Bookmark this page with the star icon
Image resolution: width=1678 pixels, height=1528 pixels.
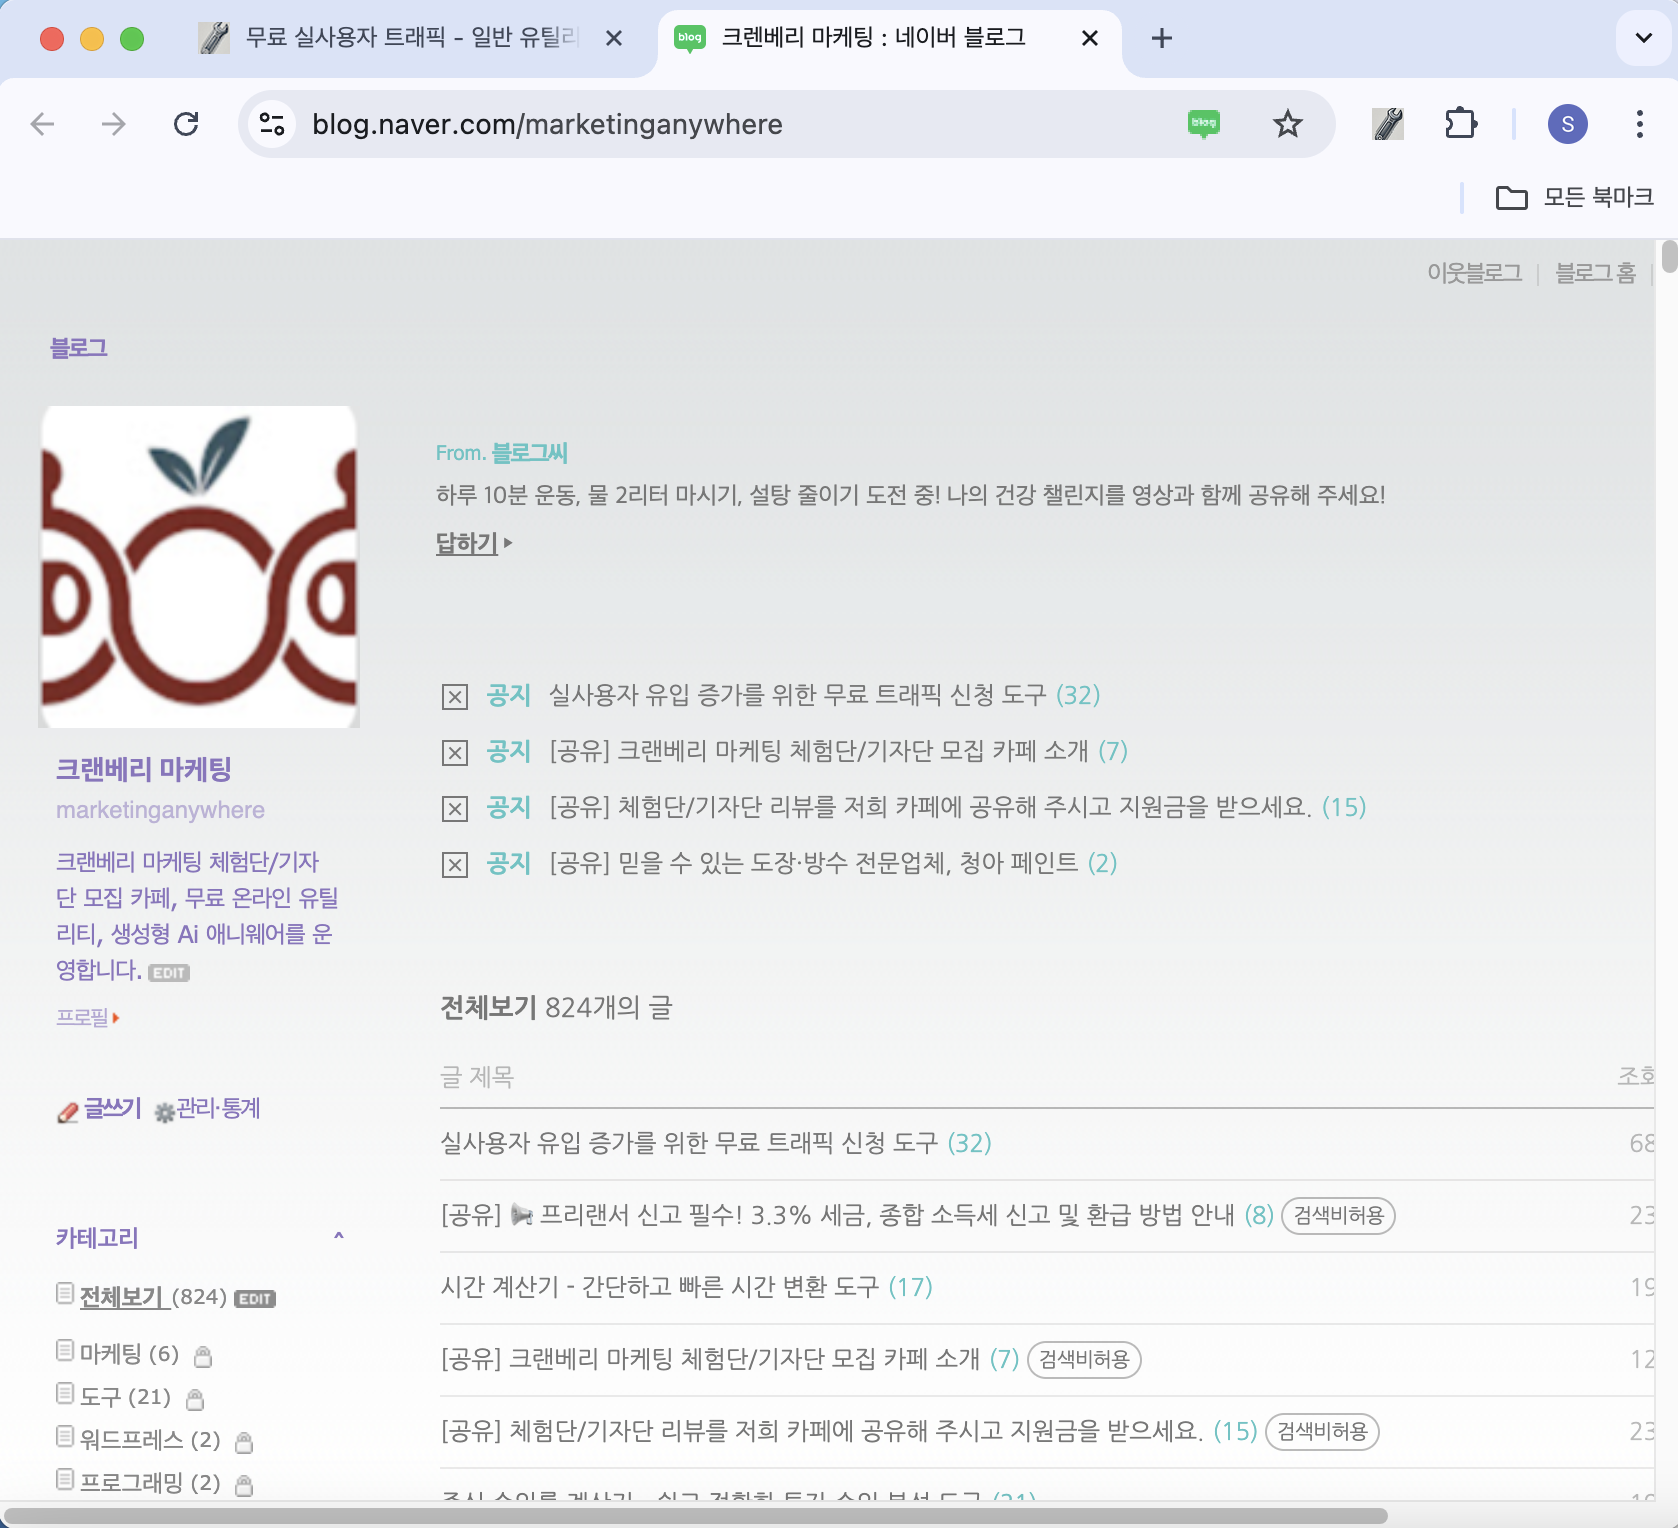1287,124
